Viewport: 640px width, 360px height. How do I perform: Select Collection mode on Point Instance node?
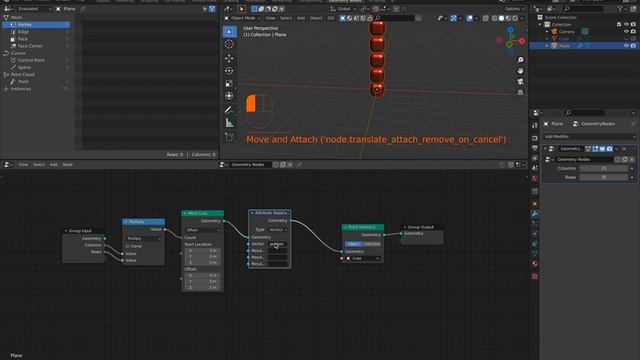(x=371, y=244)
